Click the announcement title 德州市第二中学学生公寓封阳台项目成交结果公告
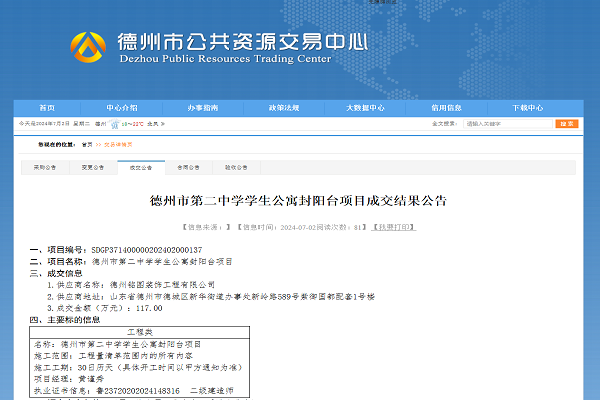 tap(298, 201)
